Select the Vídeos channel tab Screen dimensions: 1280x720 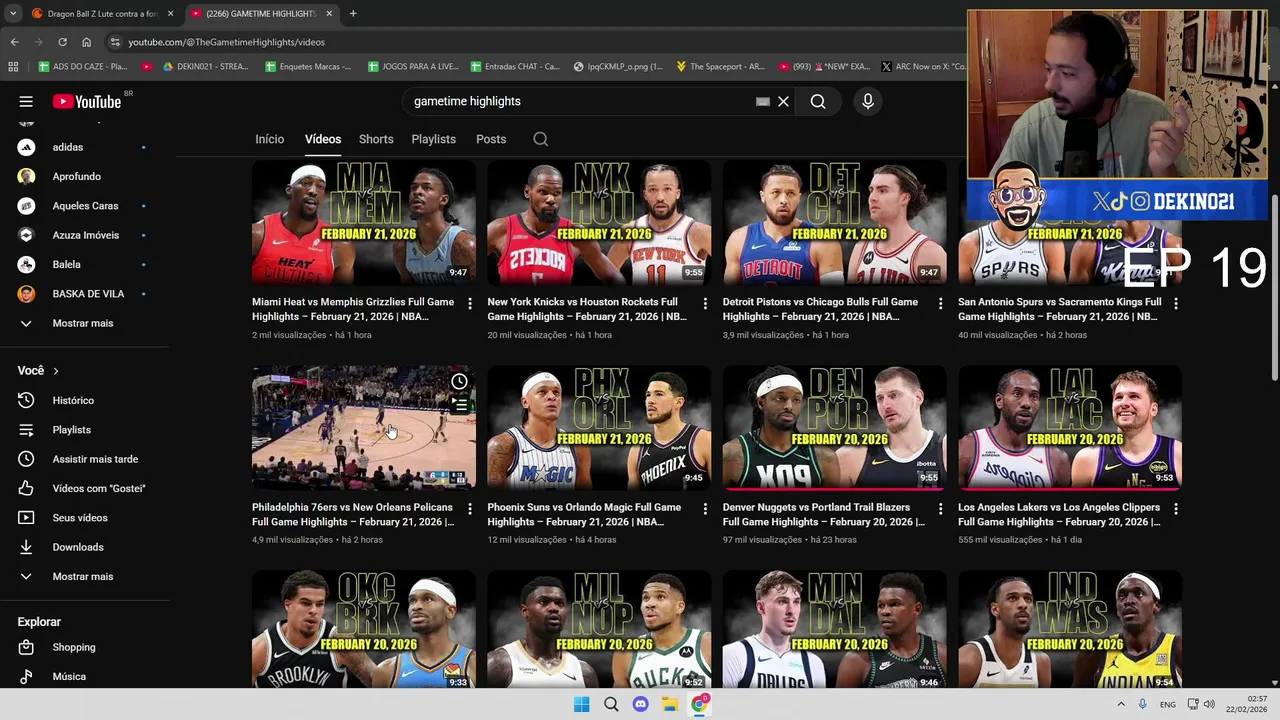(x=323, y=139)
